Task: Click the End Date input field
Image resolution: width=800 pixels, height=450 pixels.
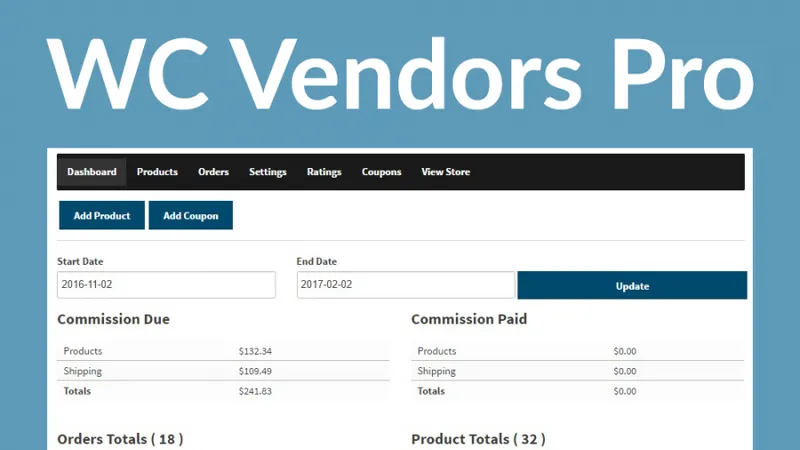Action: 406,285
